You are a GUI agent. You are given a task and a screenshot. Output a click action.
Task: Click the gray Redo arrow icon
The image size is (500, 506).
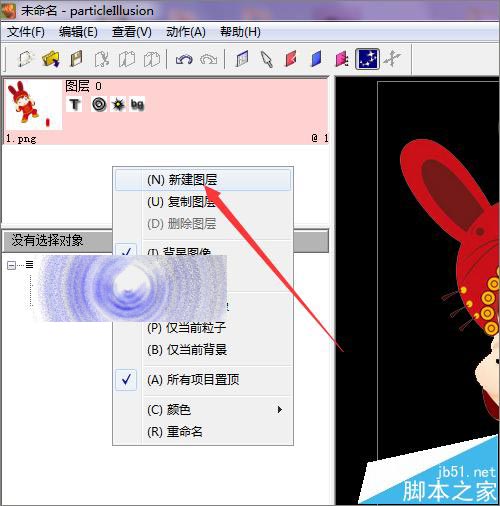point(209,60)
